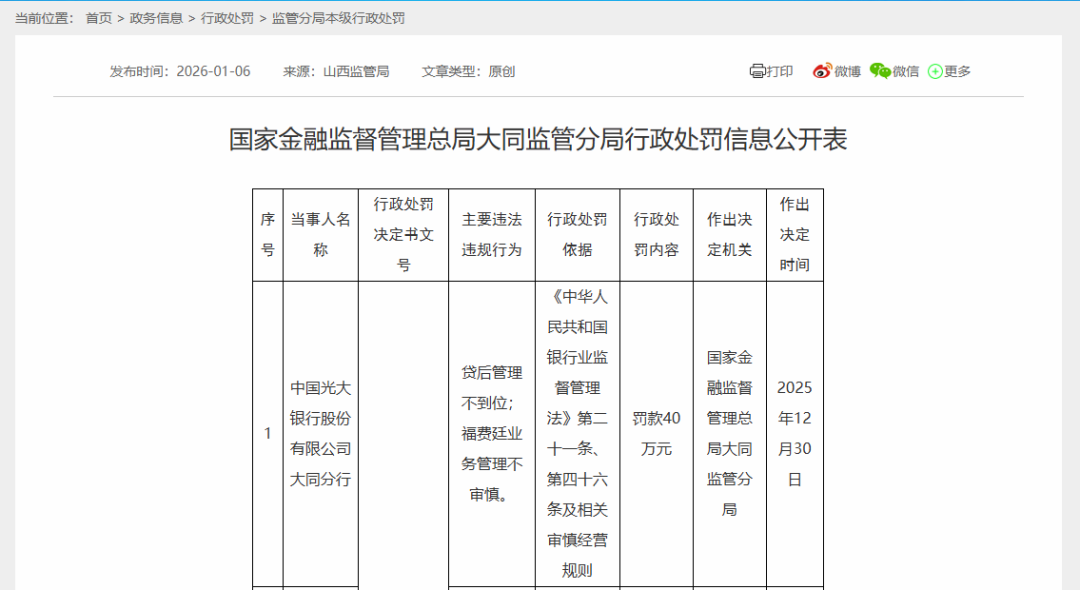Click the source text 山西监管局
Image resolution: width=1080 pixels, height=590 pixels.
pos(356,71)
